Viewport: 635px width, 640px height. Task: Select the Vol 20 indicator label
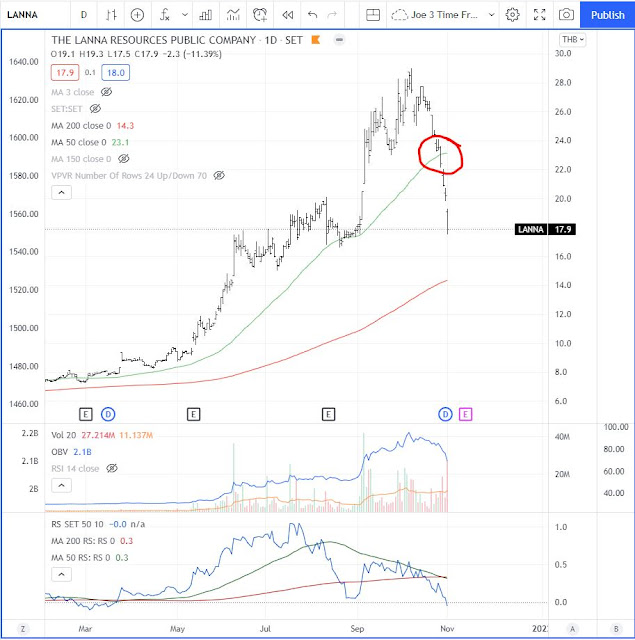64,435
